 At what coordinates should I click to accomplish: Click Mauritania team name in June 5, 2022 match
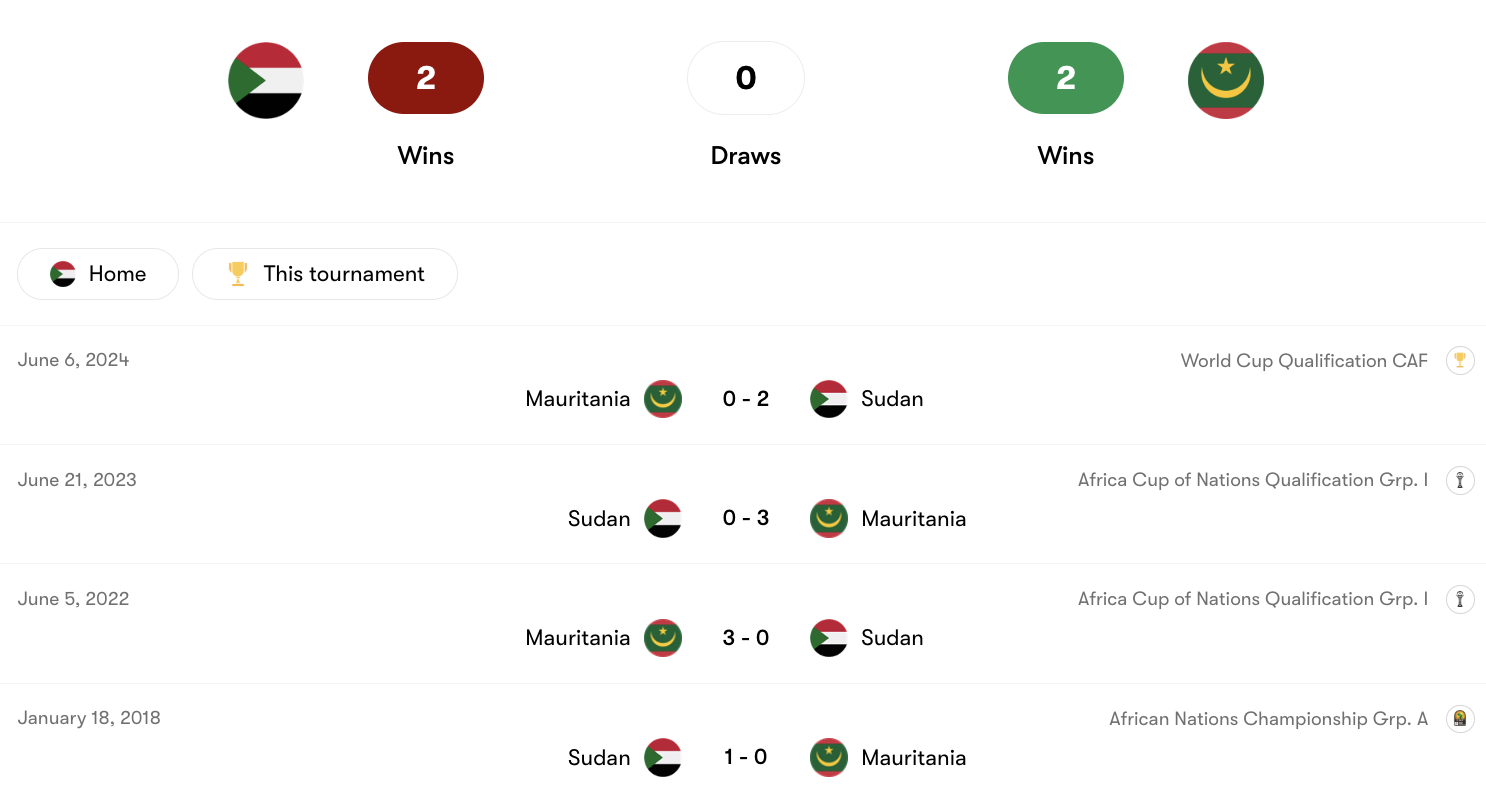578,638
